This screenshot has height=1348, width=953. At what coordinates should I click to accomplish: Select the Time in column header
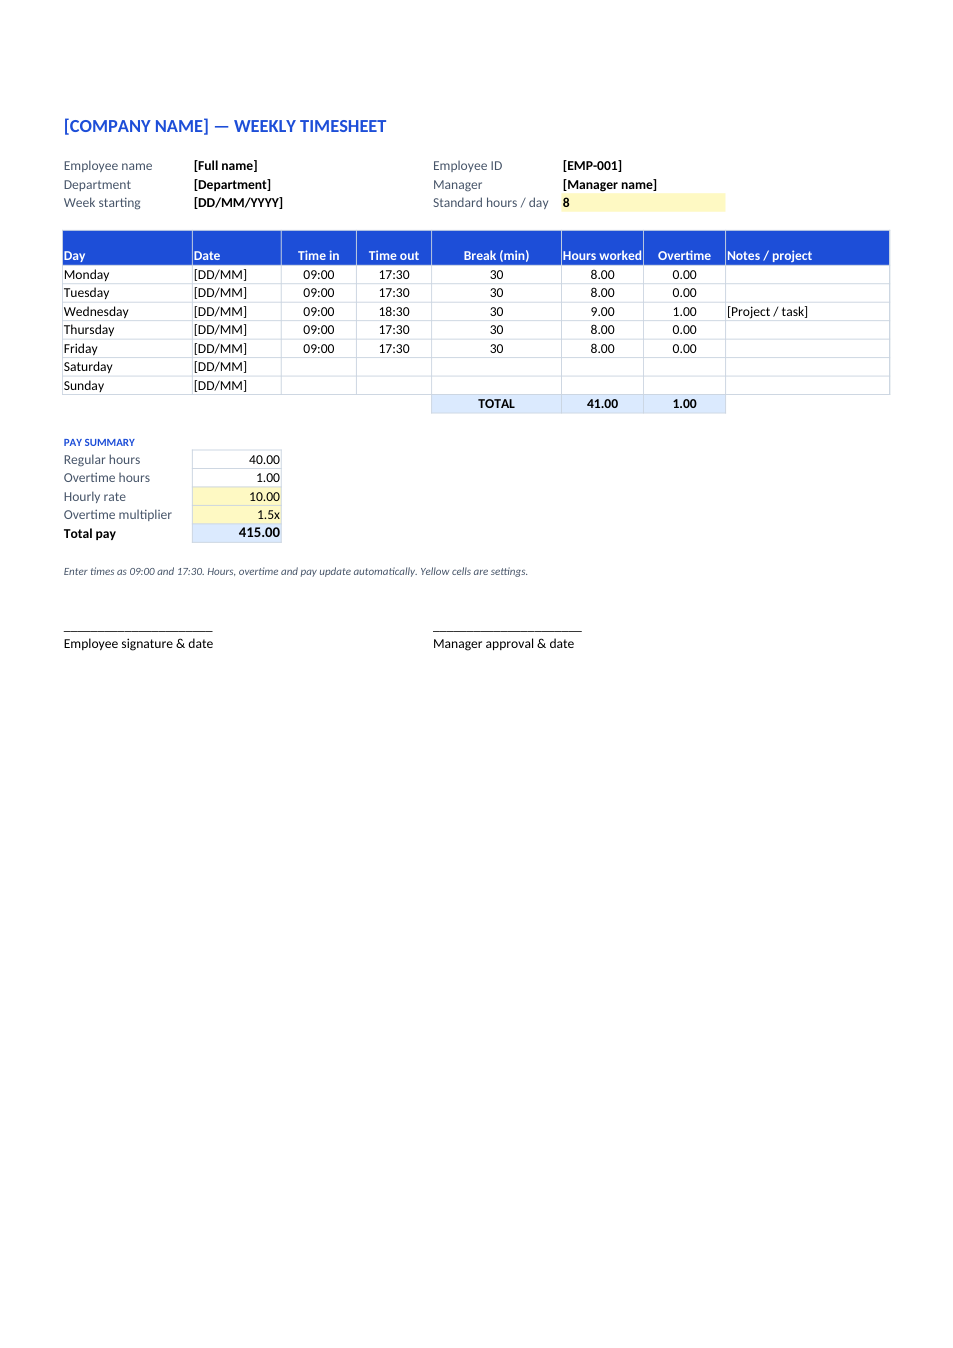click(x=319, y=248)
